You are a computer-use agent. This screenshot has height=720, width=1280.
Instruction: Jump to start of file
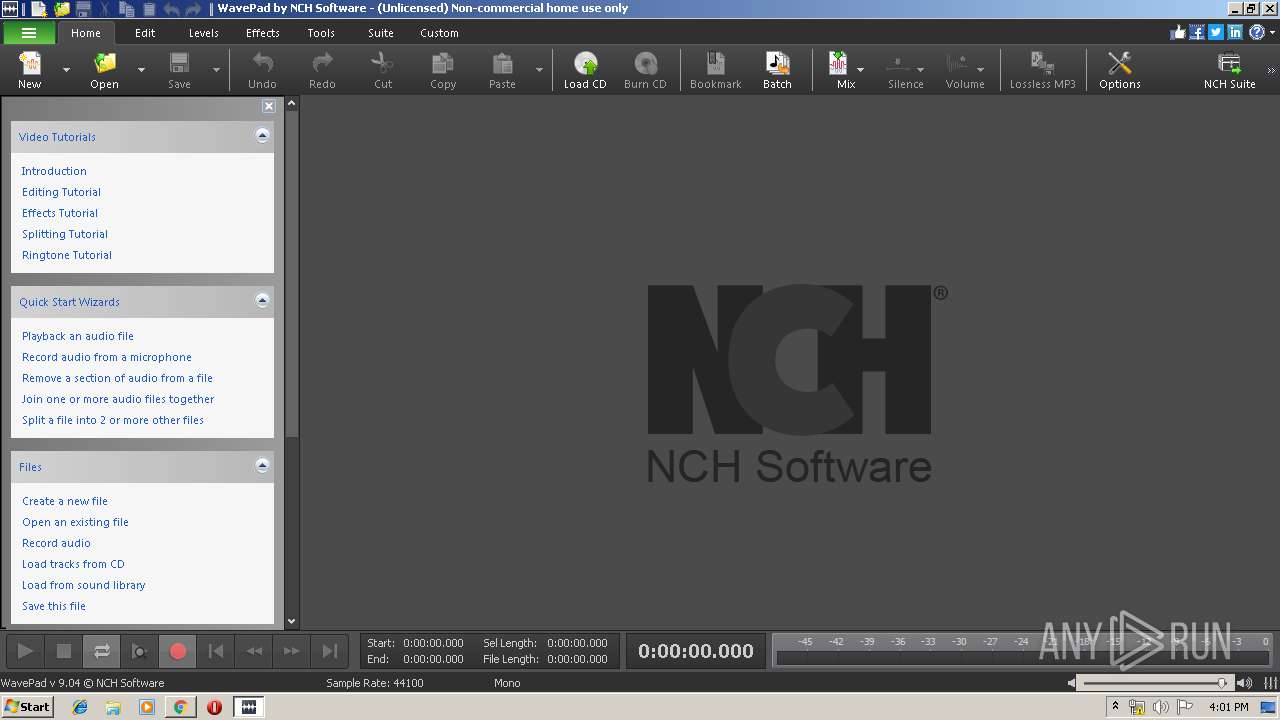(216, 651)
